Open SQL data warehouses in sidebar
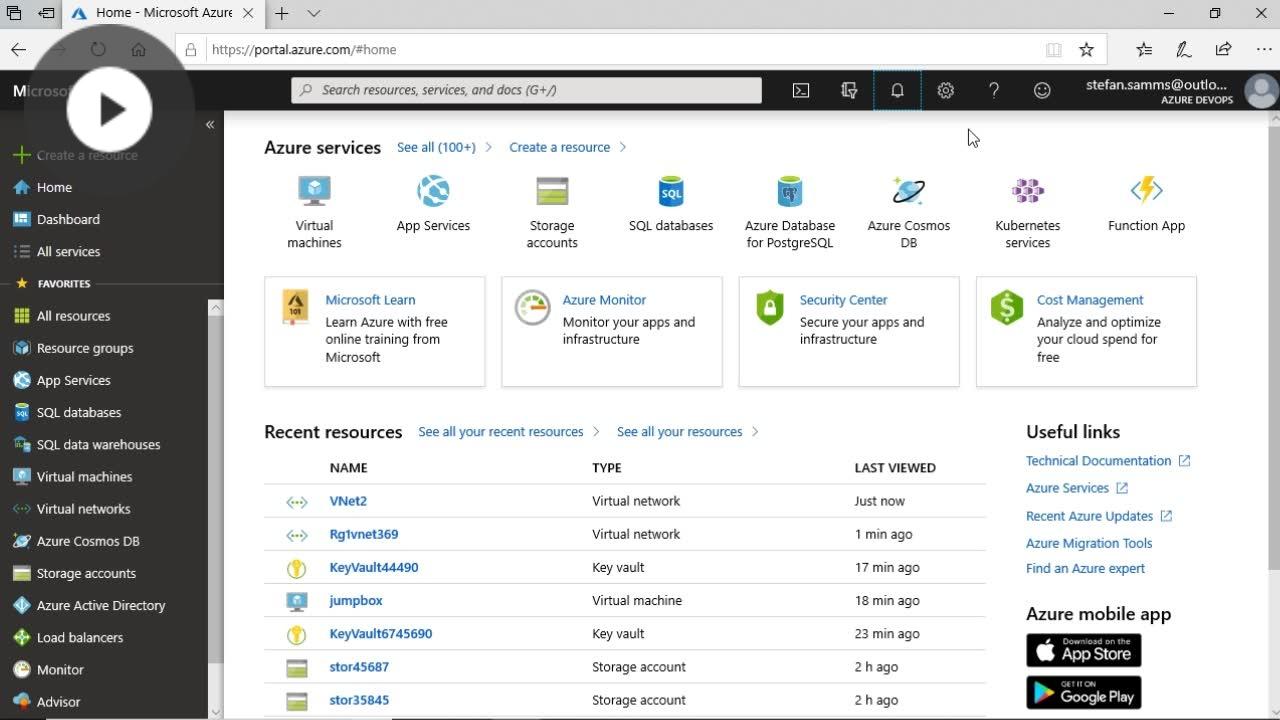This screenshot has width=1280, height=720. pyautogui.click(x=98, y=444)
